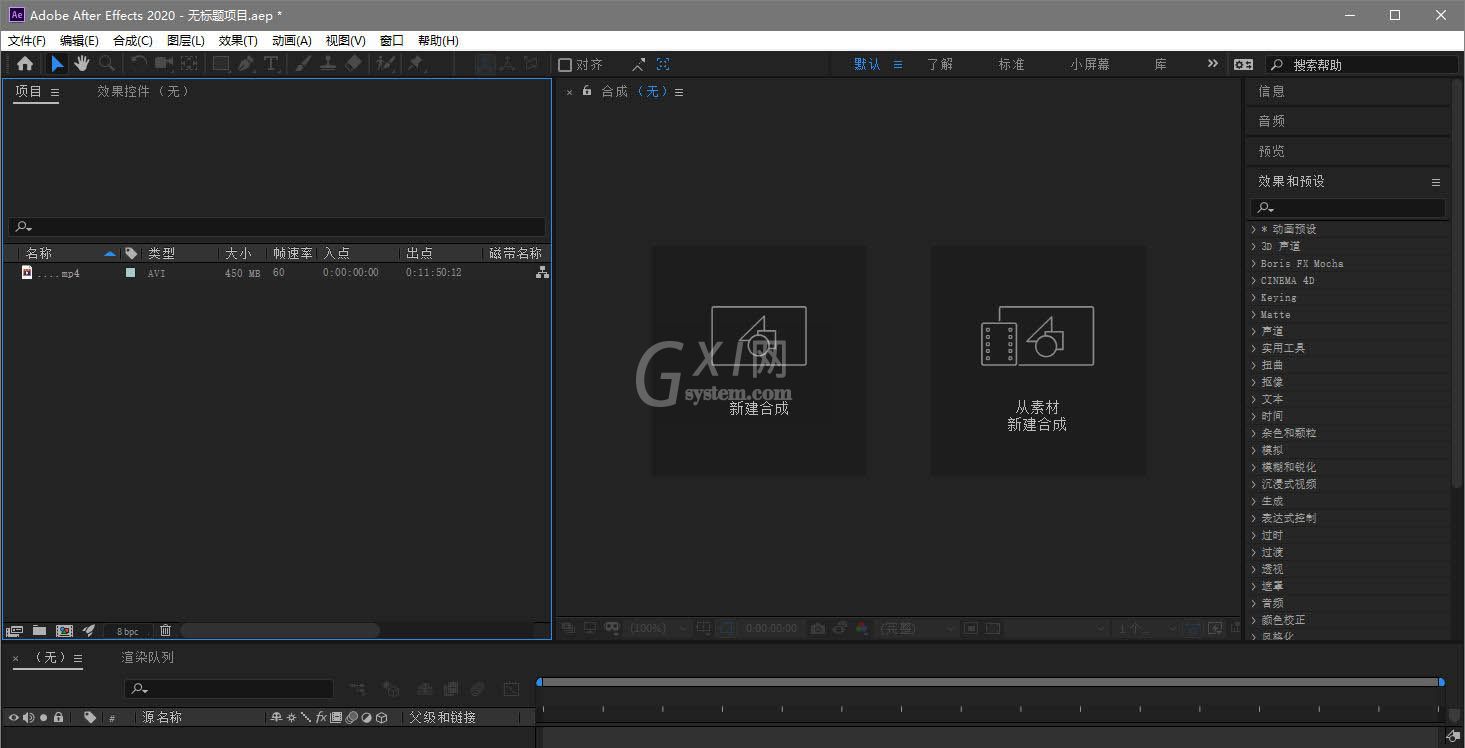1465x748 pixels.
Task: Expand the 动画预设 effects category
Action: tap(1254, 229)
